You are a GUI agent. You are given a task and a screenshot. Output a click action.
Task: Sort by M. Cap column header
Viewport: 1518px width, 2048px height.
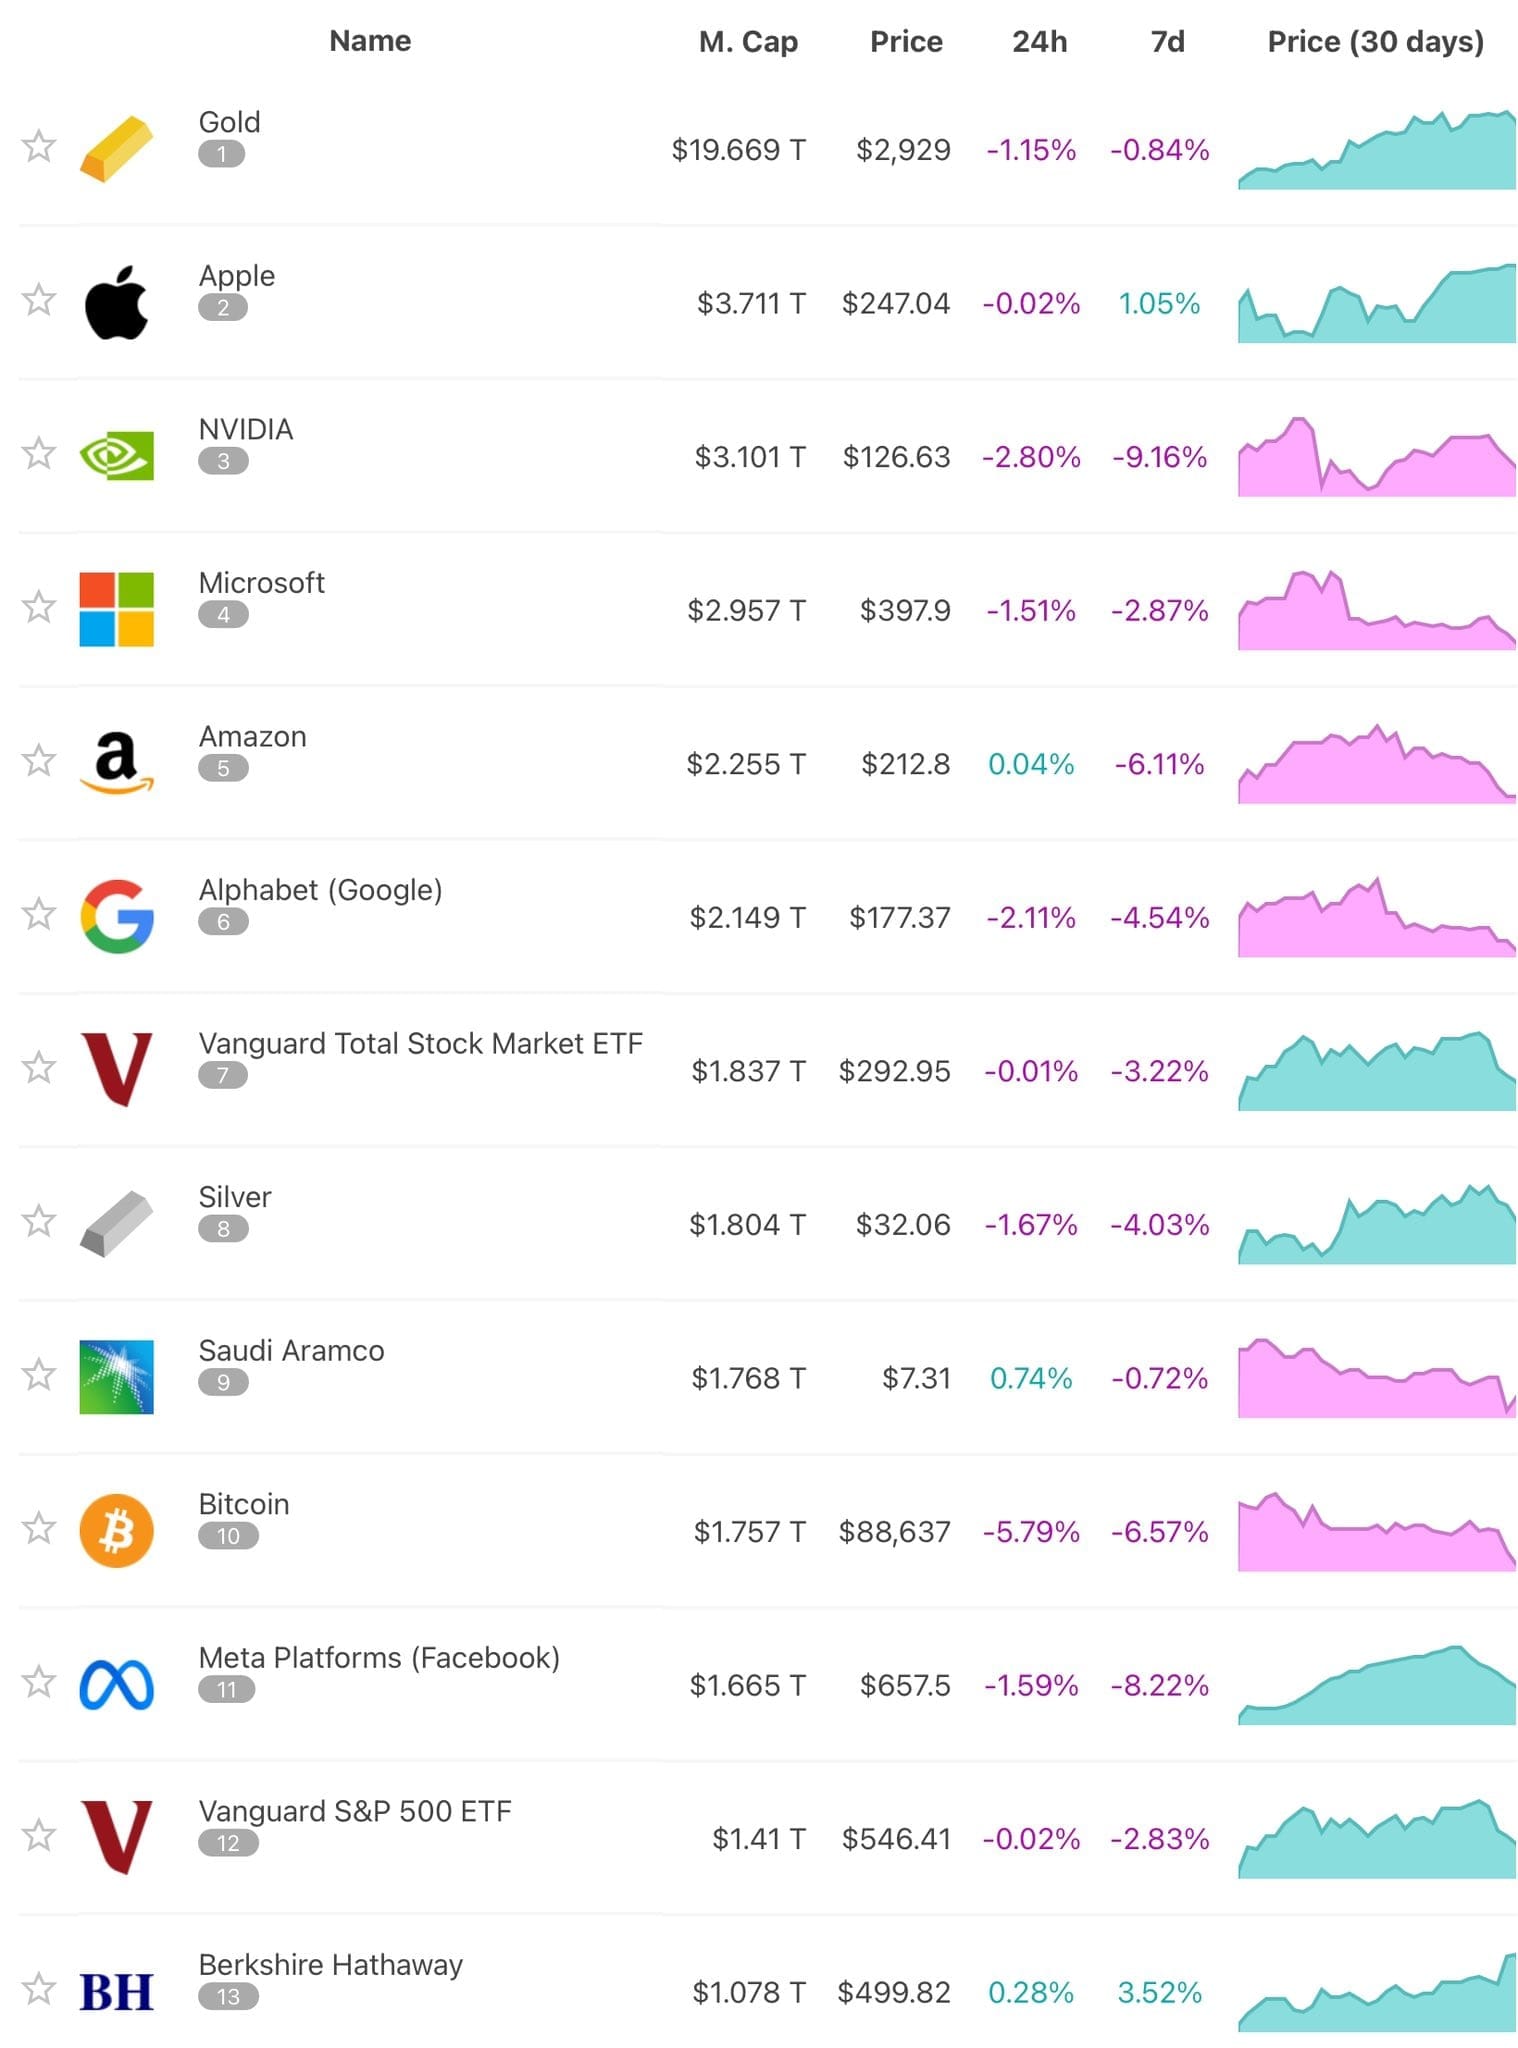tap(748, 42)
